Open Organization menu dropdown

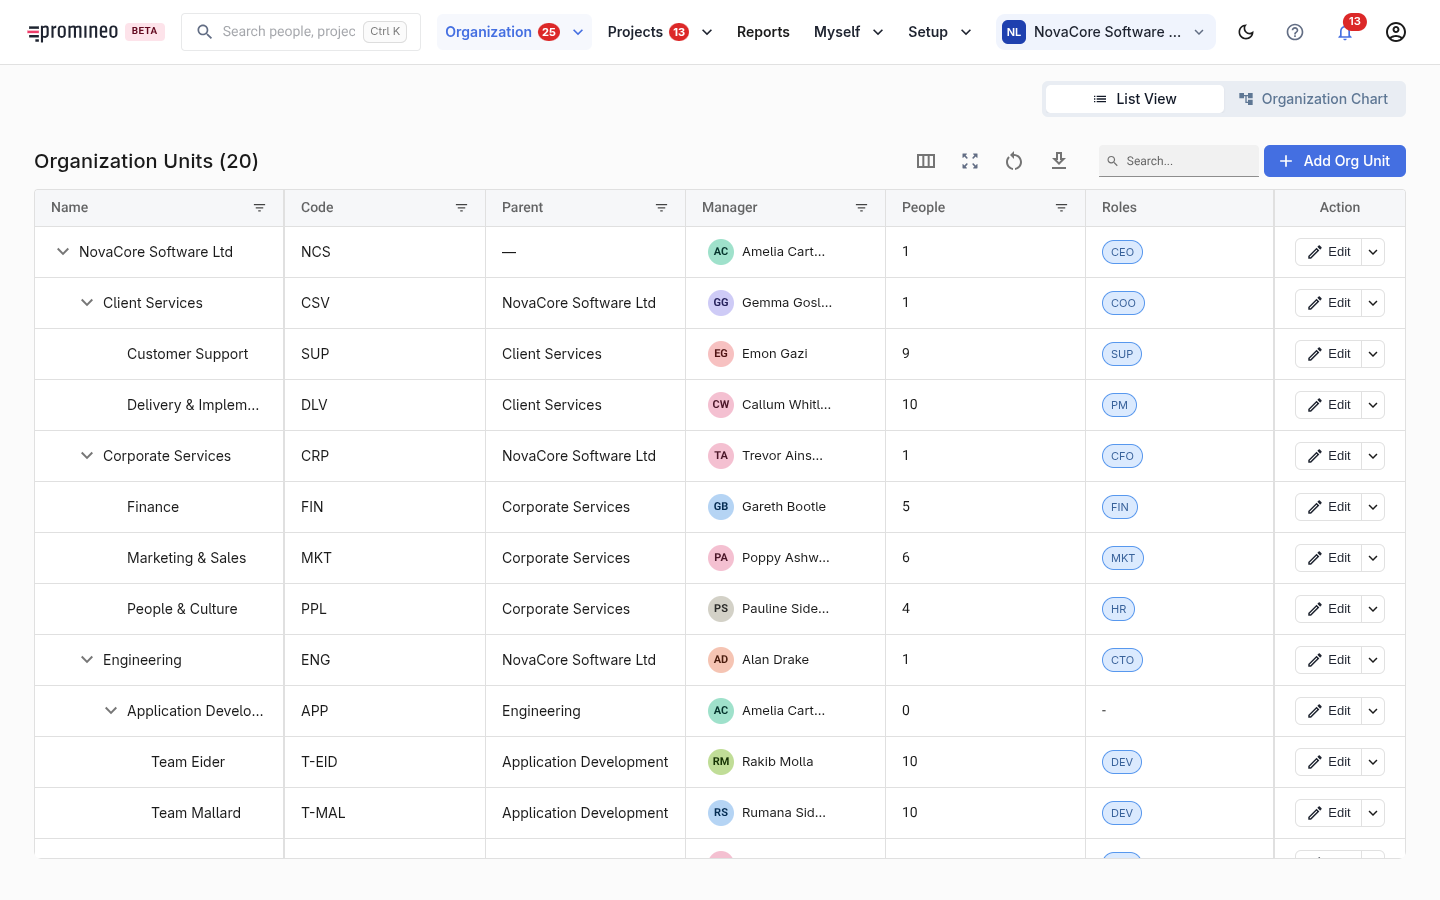[514, 32]
